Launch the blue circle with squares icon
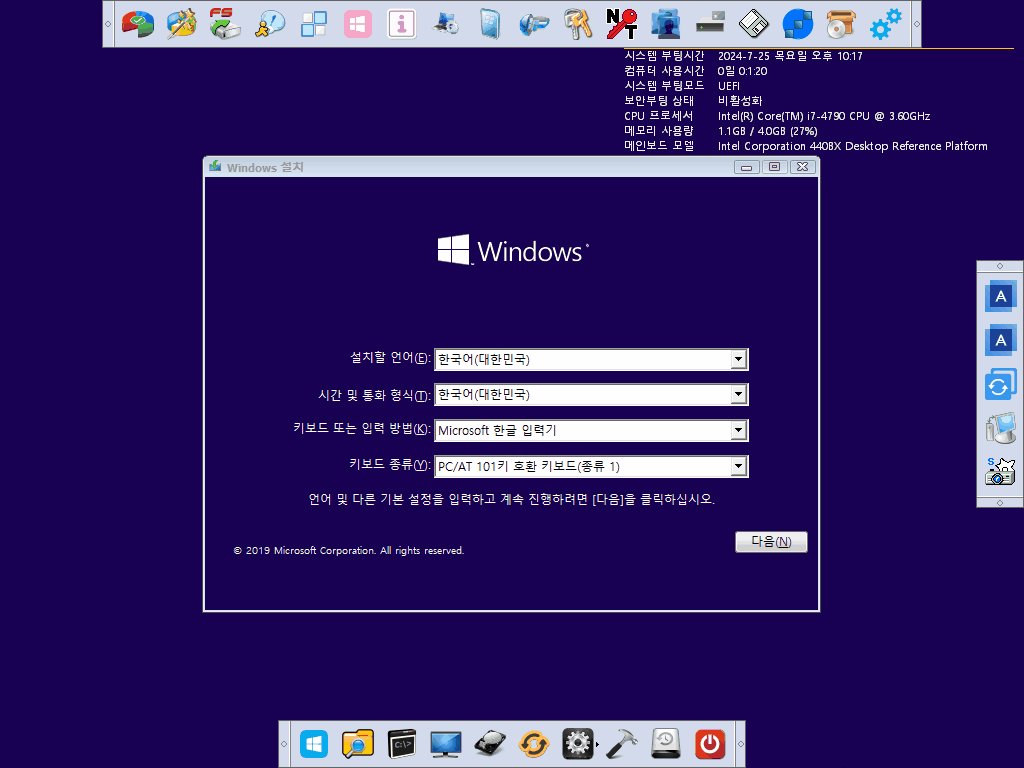Screen dimensions: 1024x768 pos(798,24)
